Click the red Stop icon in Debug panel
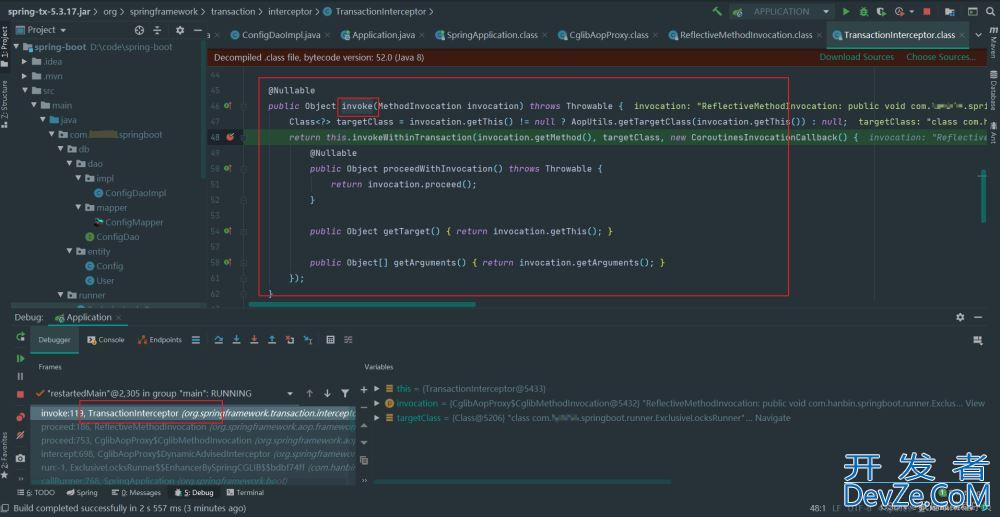1000x517 pixels. tap(20, 395)
